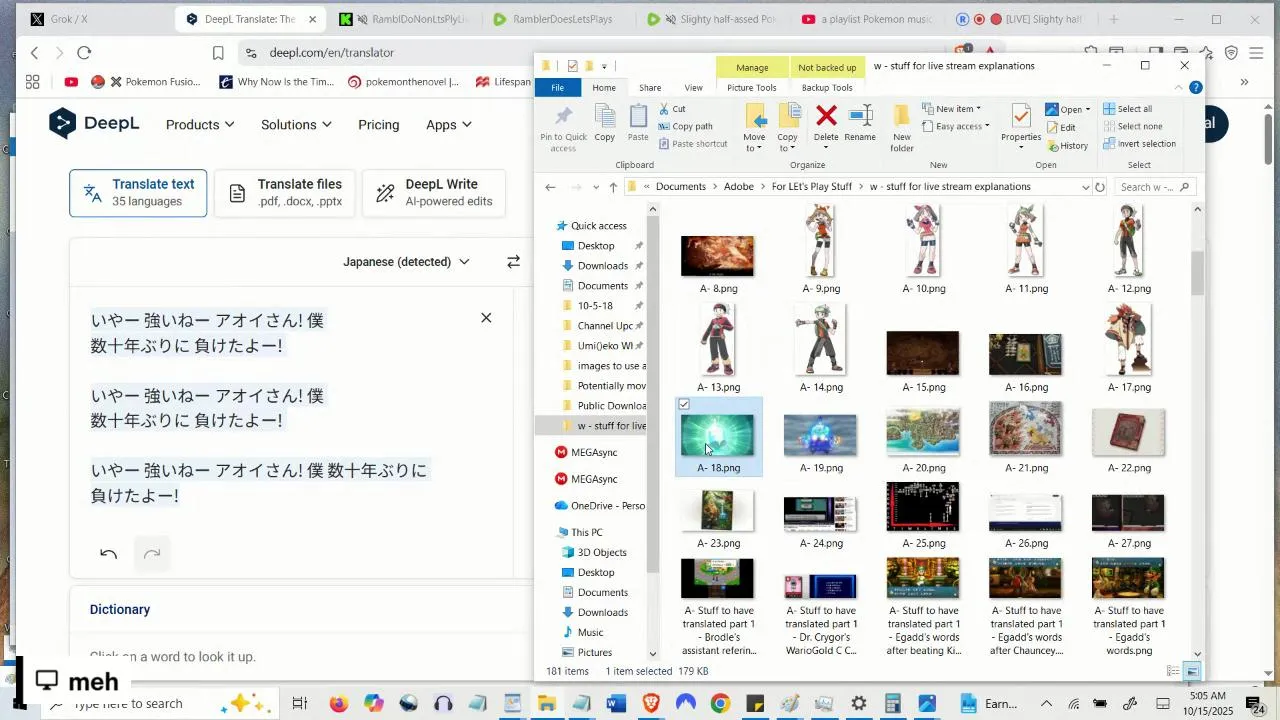Open the Japanese detected language dropdown
Viewport: 1280px width, 720px height.
coord(406,262)
